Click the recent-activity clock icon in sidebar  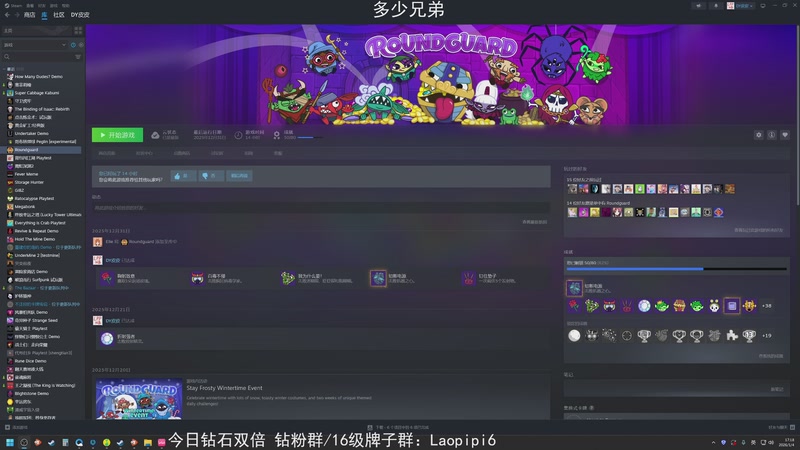pyautogui.click(x=73, y=45)
